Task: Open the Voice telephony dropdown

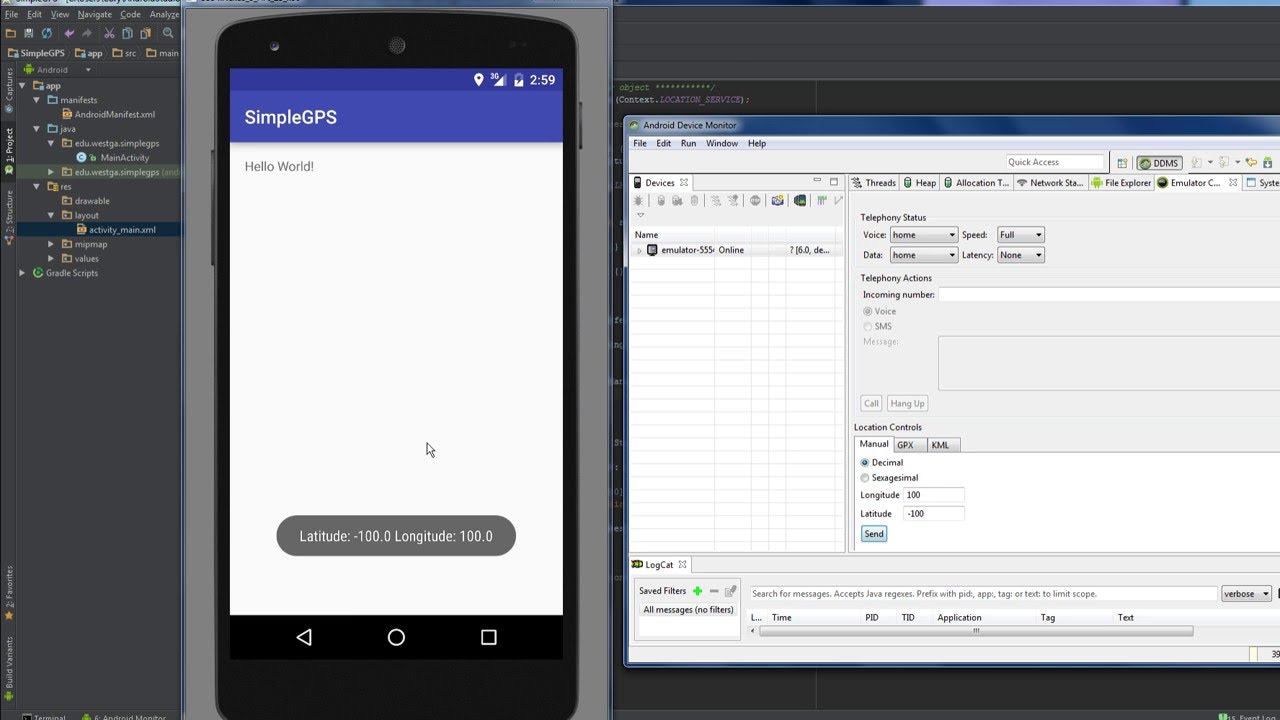Action: tap(924, 235)
